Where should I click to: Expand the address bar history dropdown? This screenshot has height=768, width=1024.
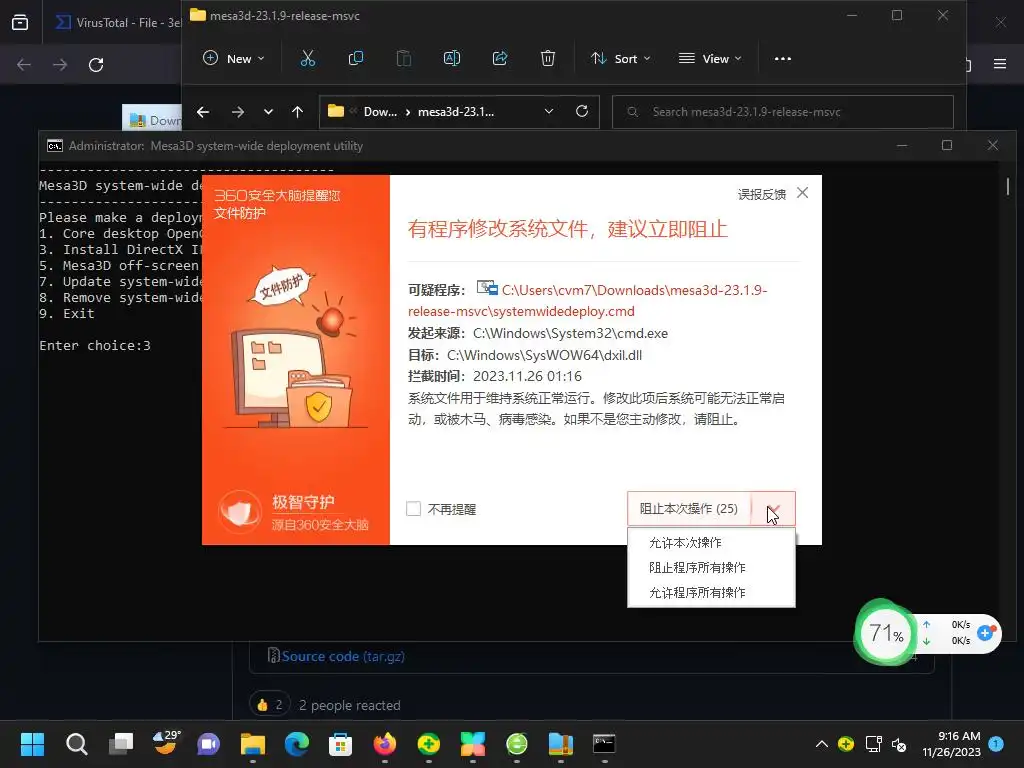(x=549, y=111)
